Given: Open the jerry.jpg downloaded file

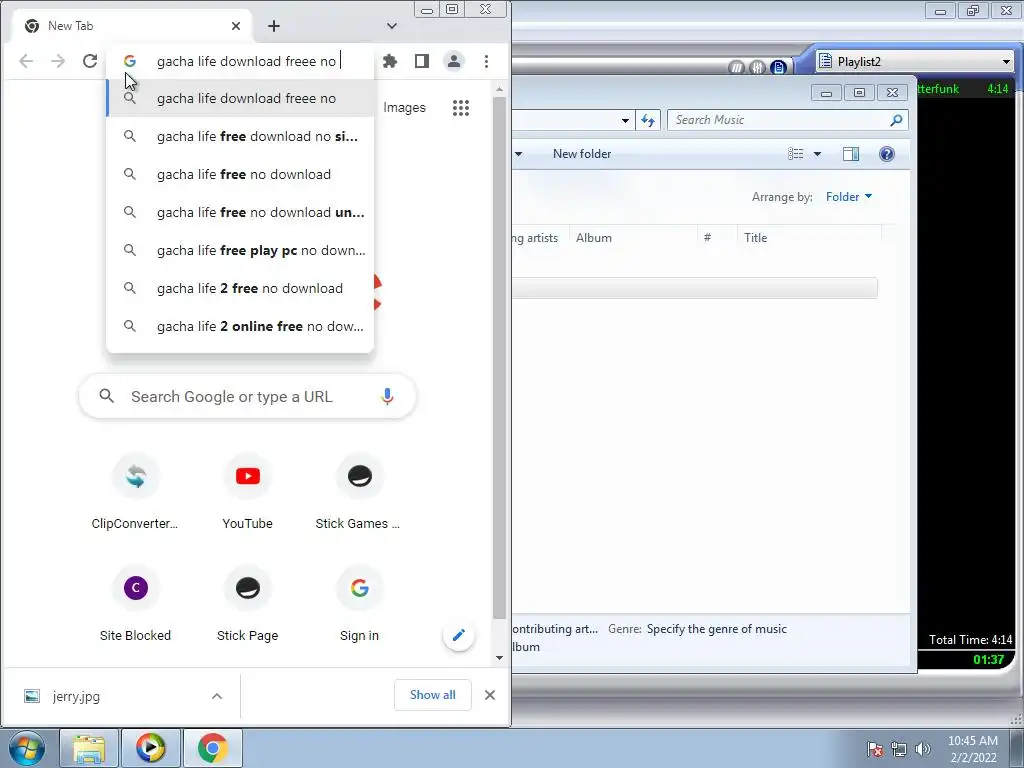Looking at the screenshot, I should (76, 696).
